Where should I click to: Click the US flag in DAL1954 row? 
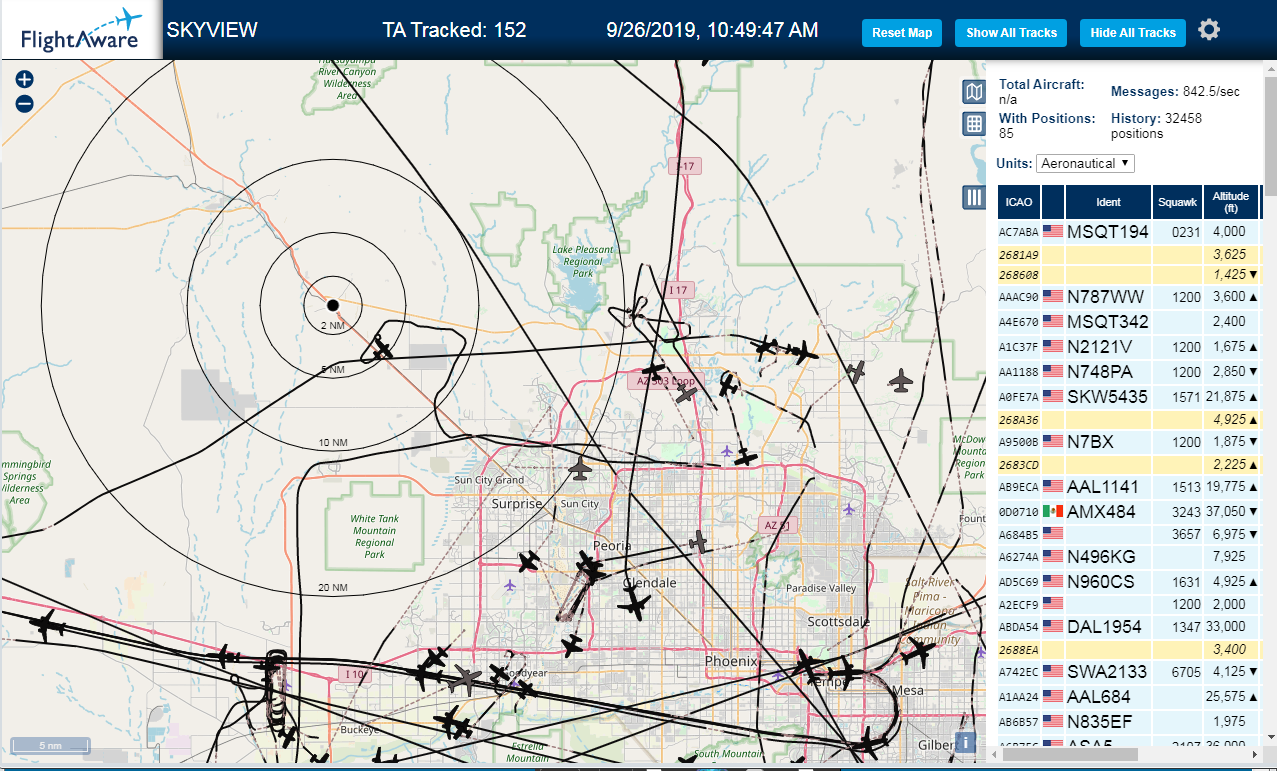click(x=1052, y=626)
